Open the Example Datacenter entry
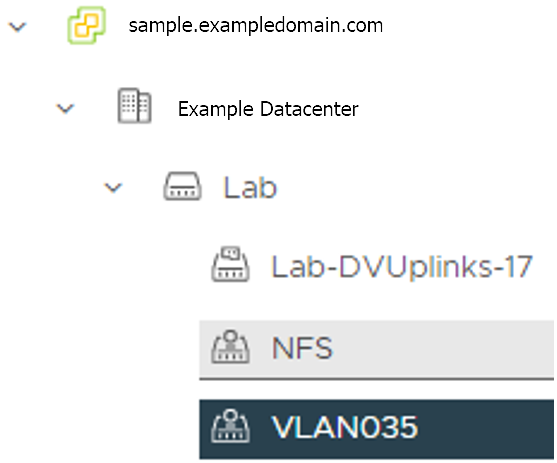The width and height of the screenshot is (557, 463). tap(268, 109)
